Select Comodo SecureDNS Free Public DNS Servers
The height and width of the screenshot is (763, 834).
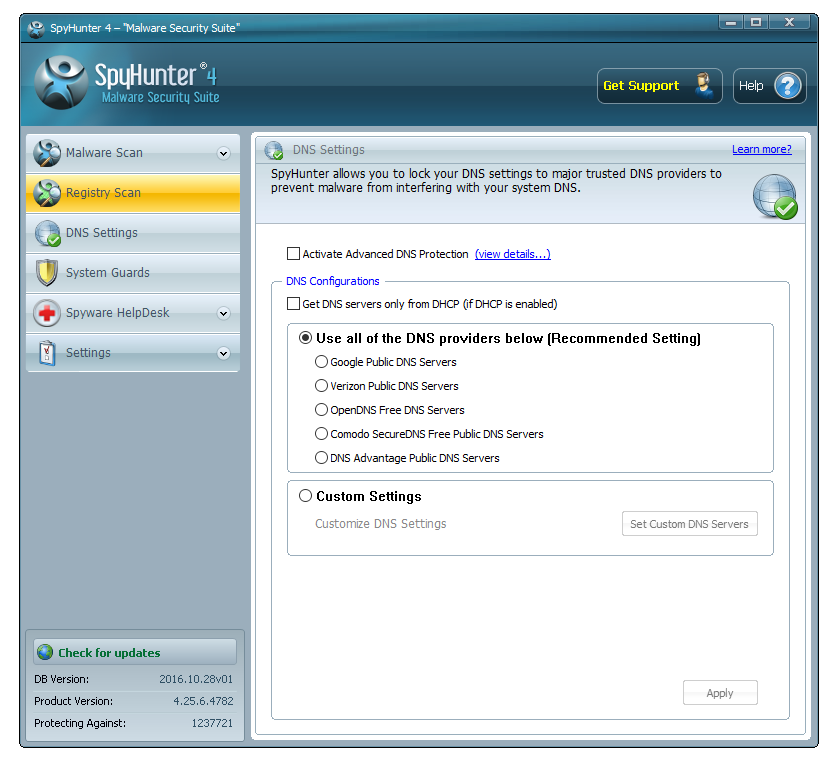coord(321,433)
